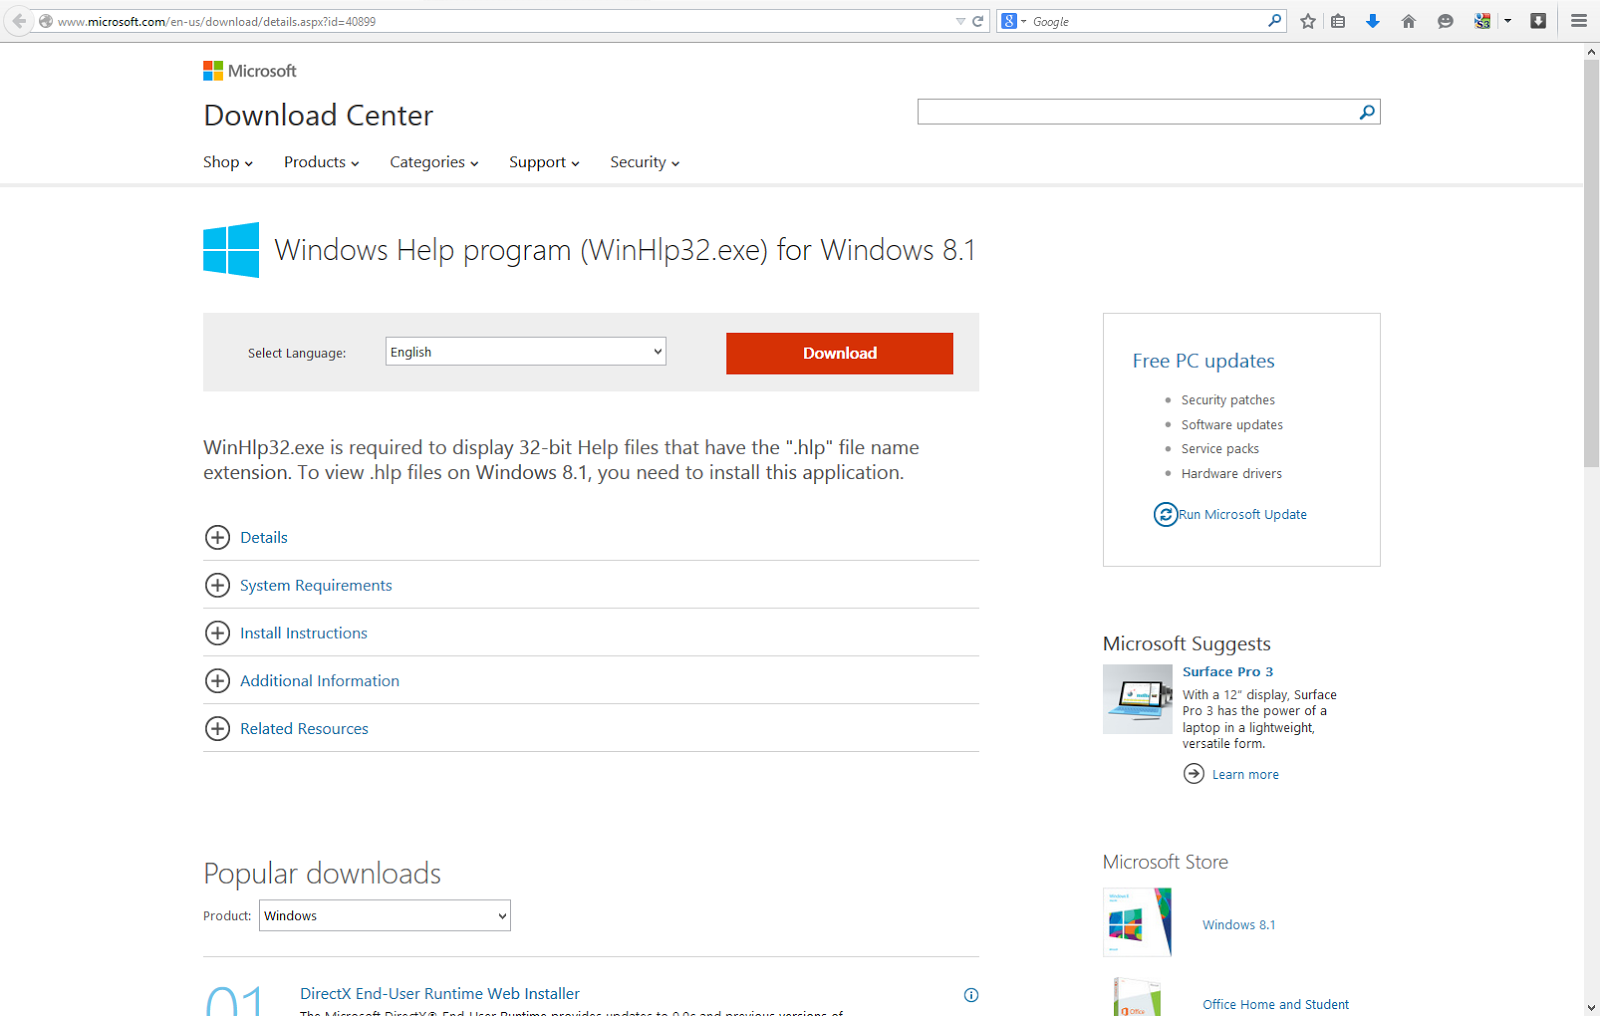Open the Select Language dropdown

pyautogui.click(x=525, y=351)
